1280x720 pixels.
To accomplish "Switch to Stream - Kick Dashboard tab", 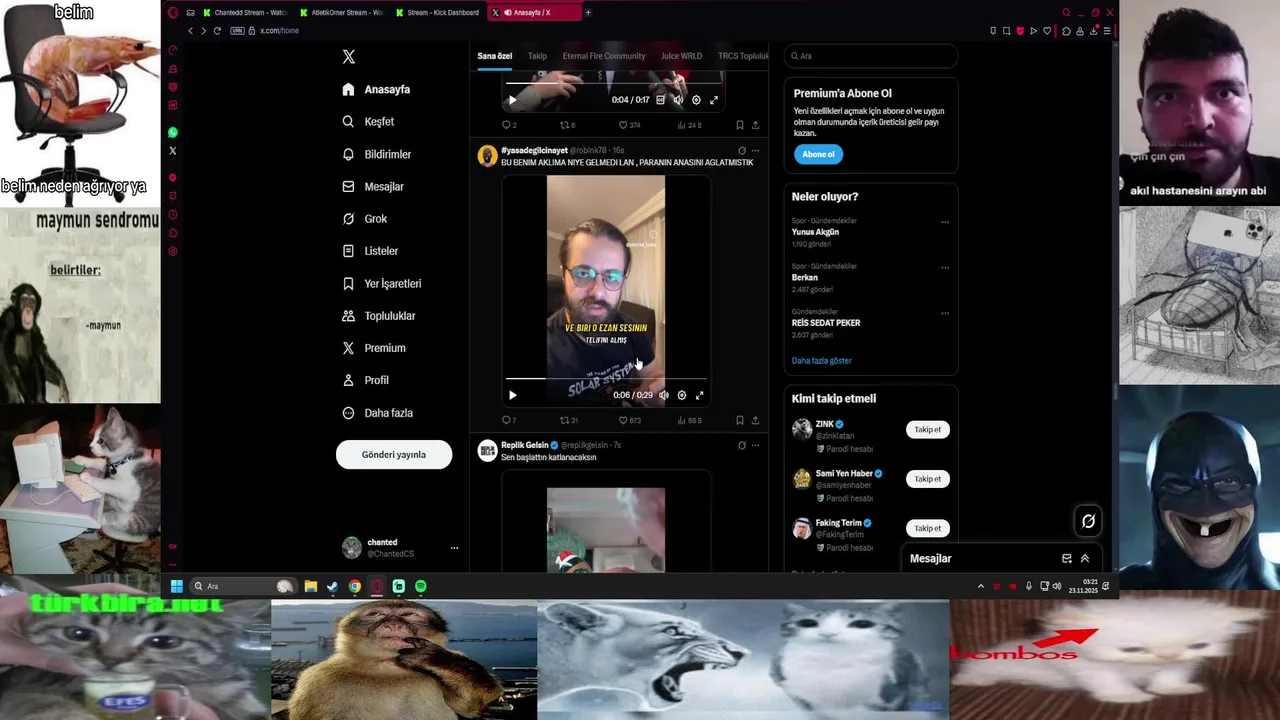I will pyautogui.click(x=437, y=13).
